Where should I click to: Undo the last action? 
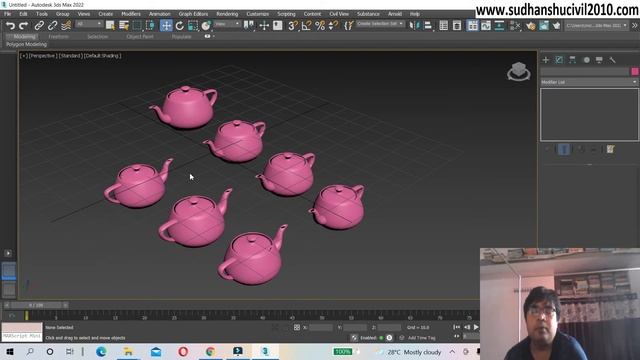pos(10,26)
